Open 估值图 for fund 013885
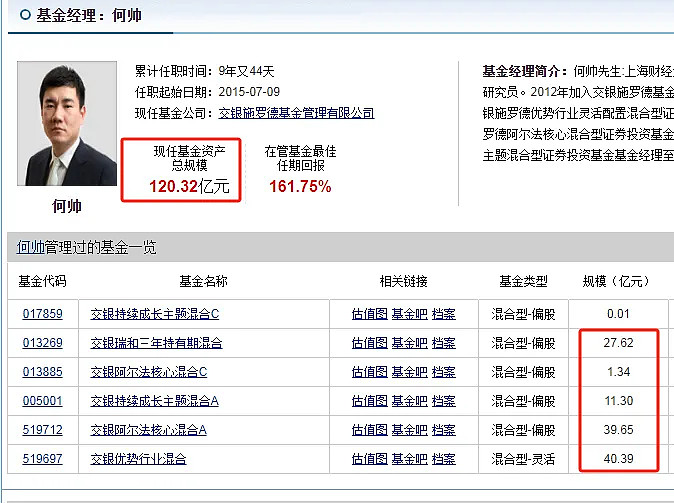This screenshot has width=674, height=503. pos(370,371)
